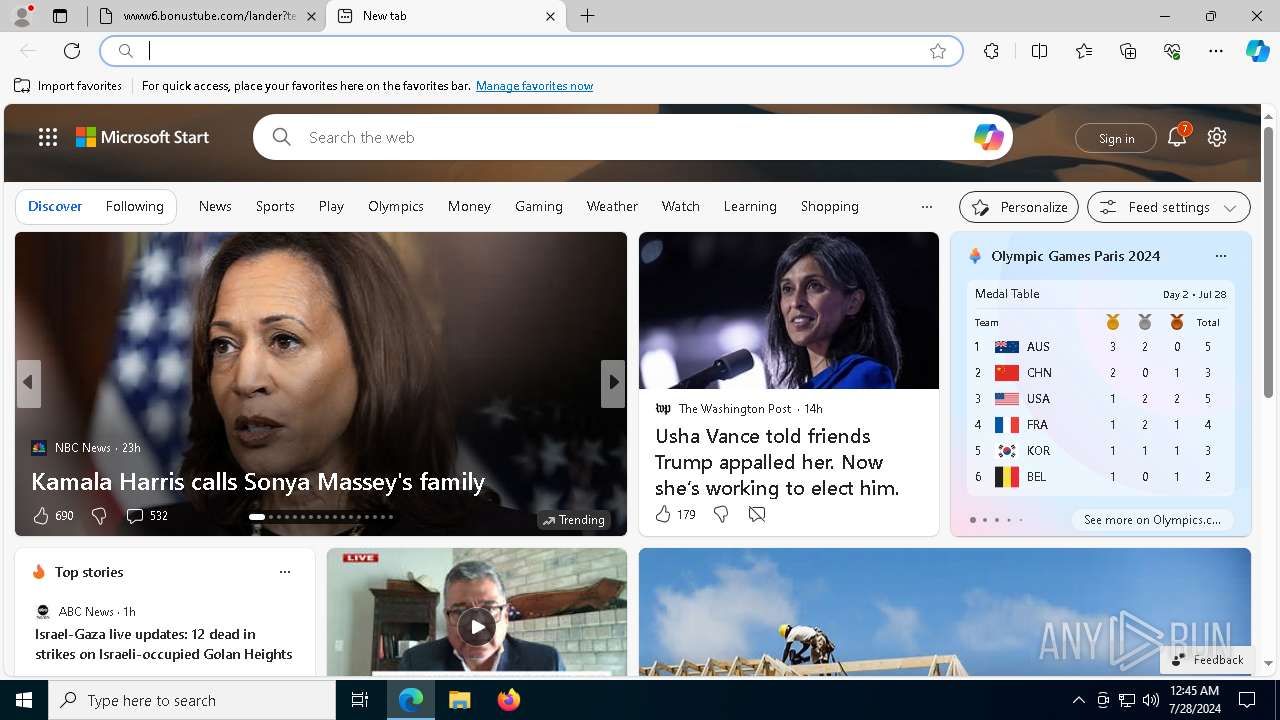Open Task View on the taskbar
Viewport: 1280px width, 720px height.
[360, 700]
